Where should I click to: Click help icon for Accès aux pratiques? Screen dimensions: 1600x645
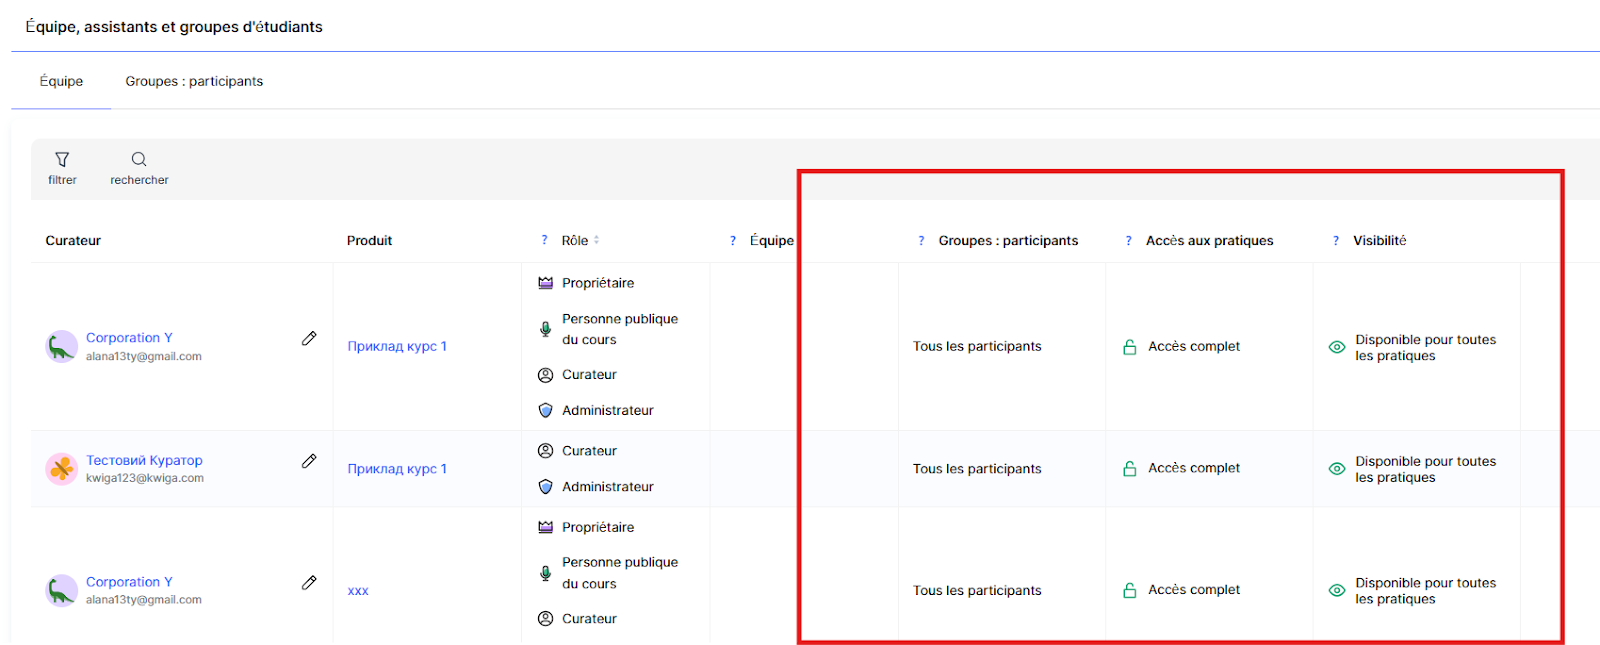1129,241
